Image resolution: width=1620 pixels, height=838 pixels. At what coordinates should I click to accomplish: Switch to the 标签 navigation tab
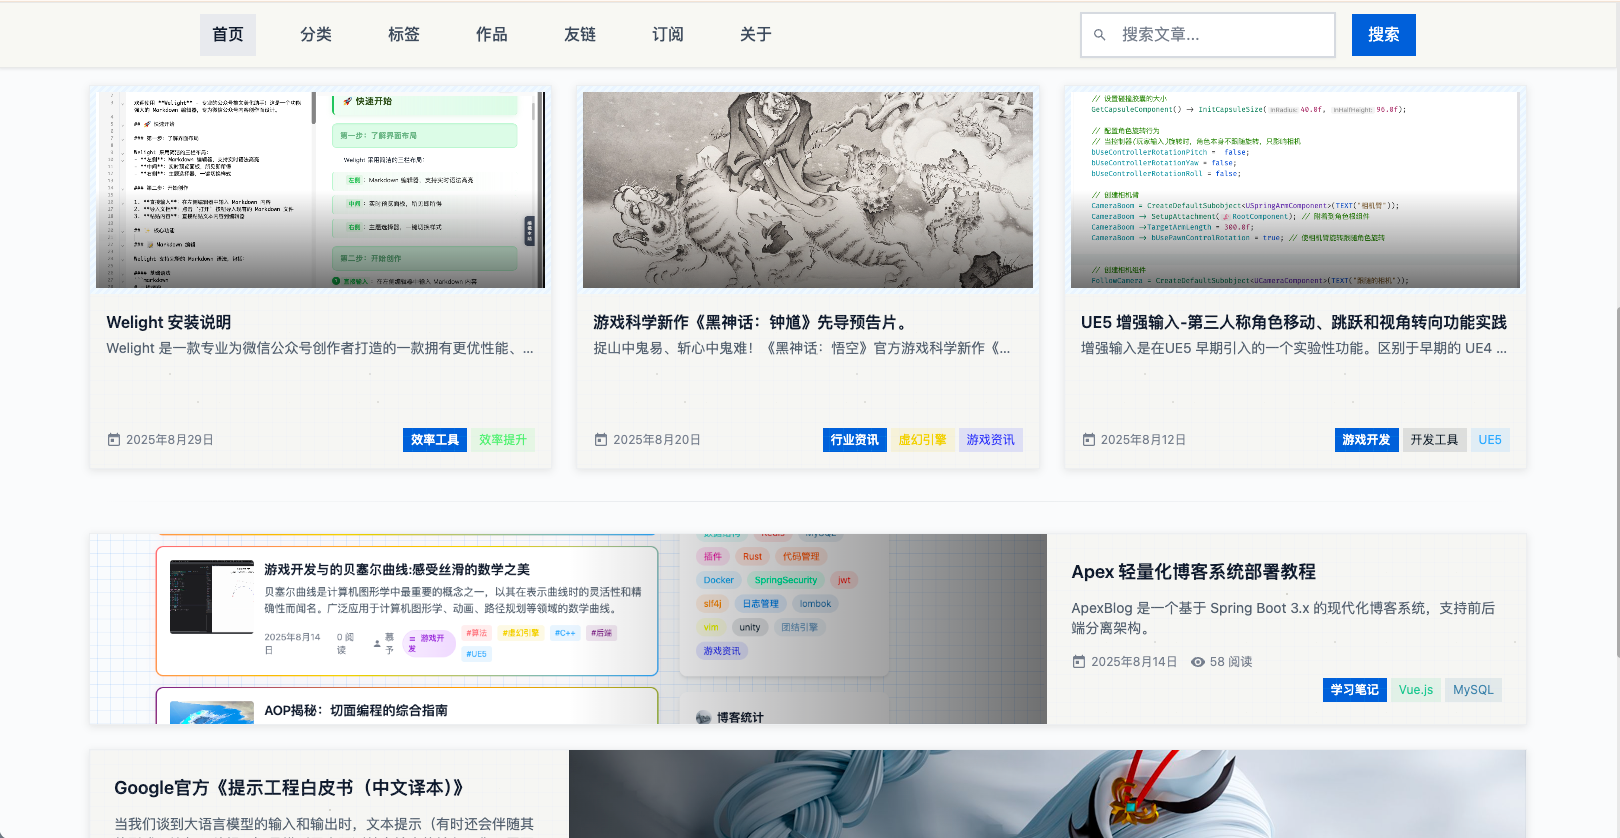click(x=404, y=35)
